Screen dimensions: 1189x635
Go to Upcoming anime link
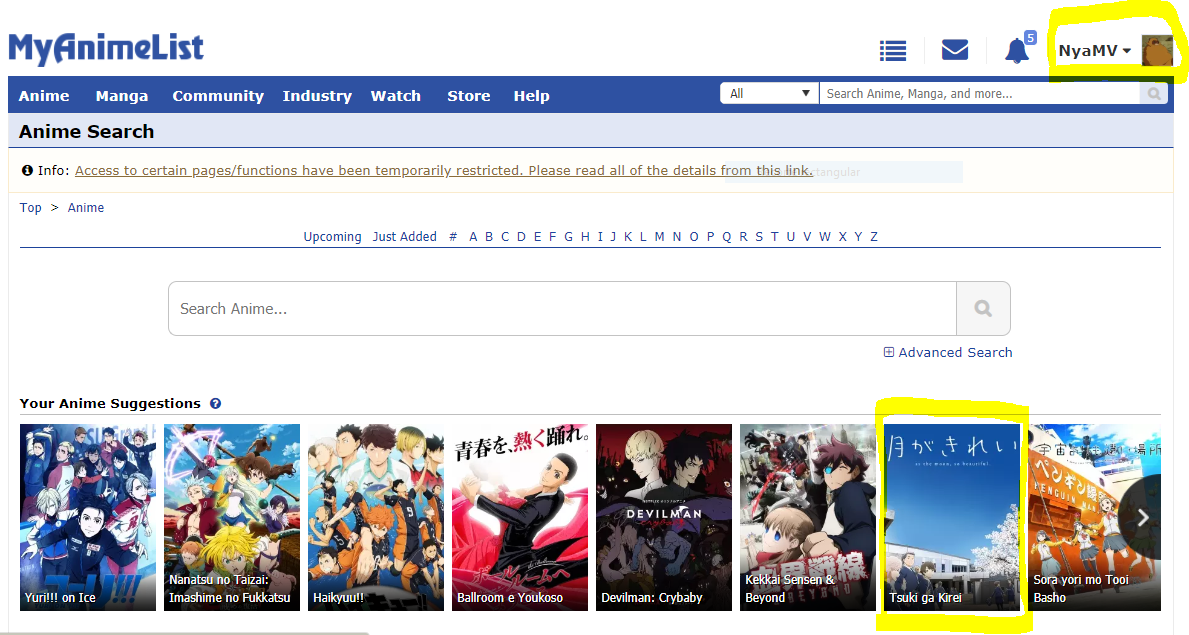[x=332, y=237]
